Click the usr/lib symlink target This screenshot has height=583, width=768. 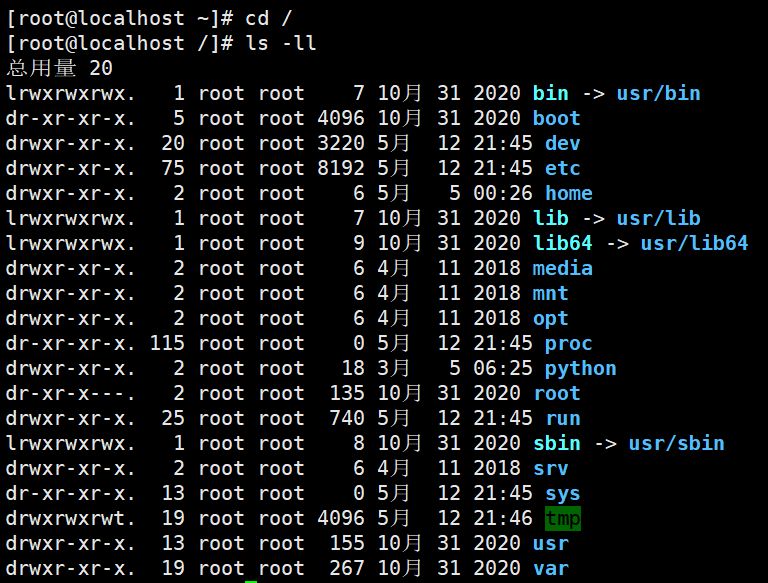658,219
